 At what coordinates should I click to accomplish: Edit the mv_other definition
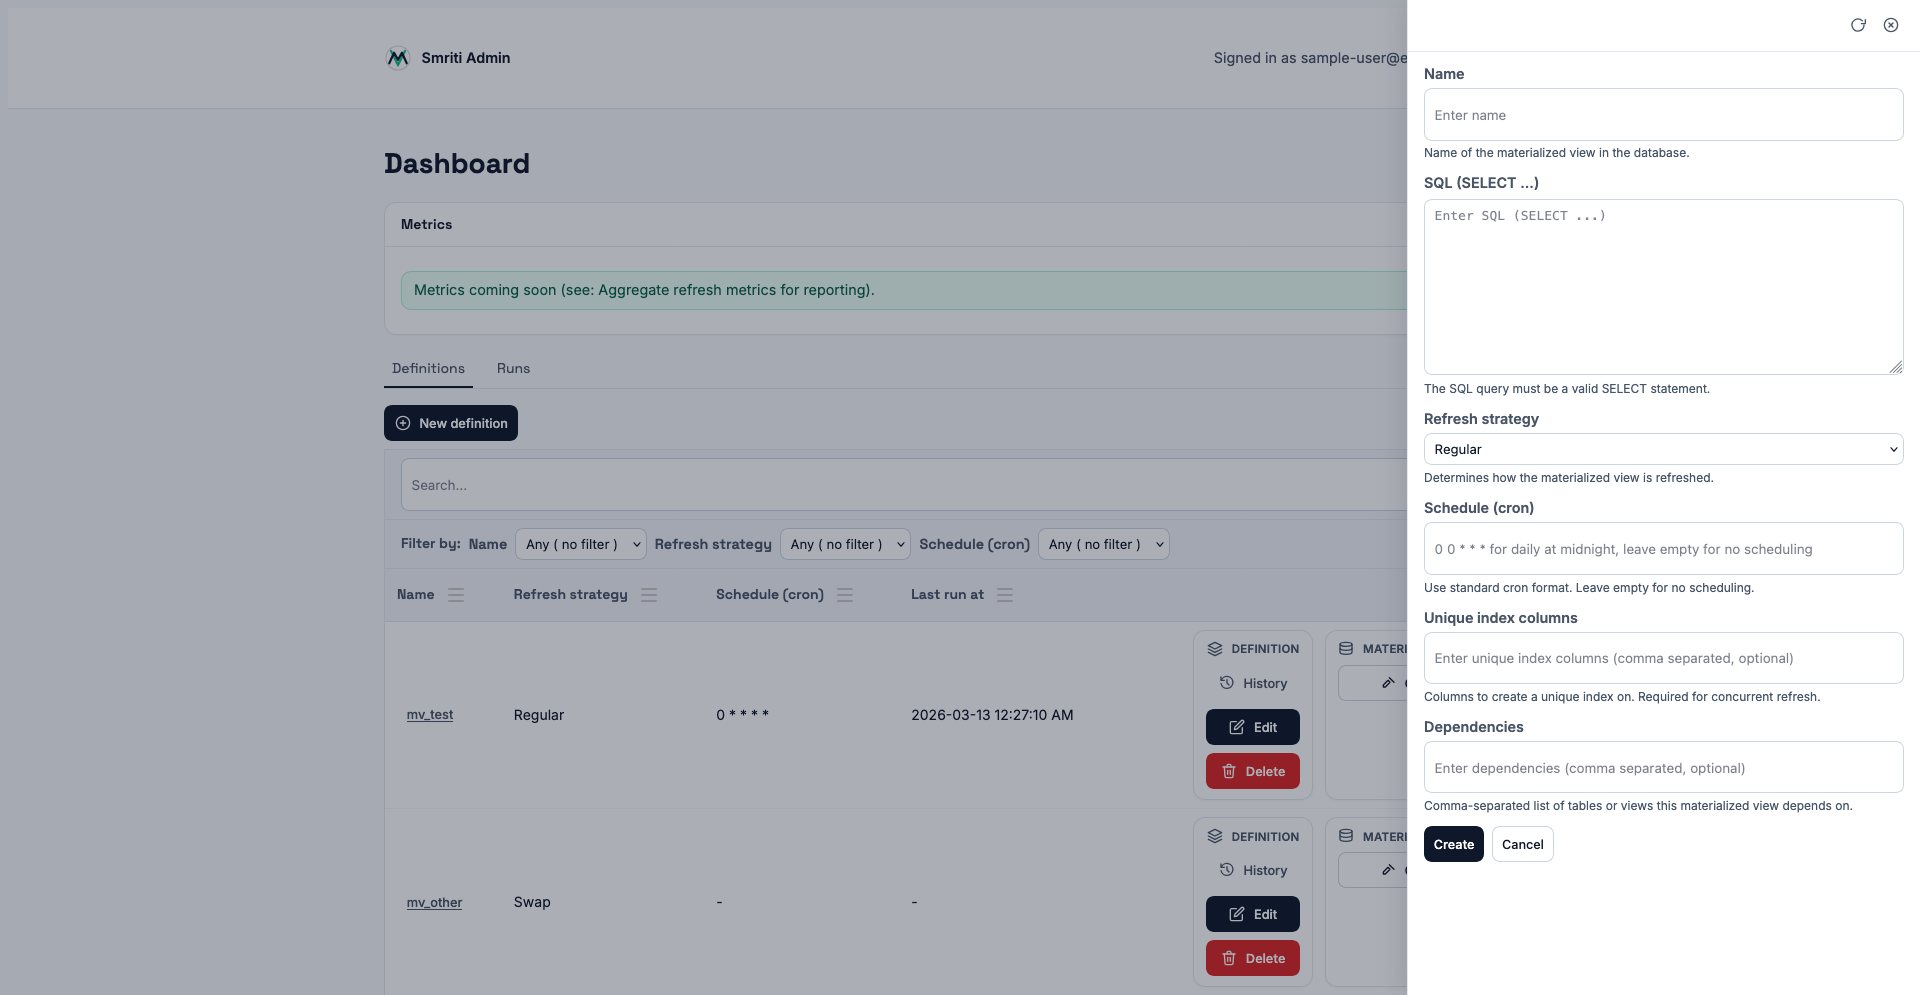pyautogui.click(x=1252, y=914)
